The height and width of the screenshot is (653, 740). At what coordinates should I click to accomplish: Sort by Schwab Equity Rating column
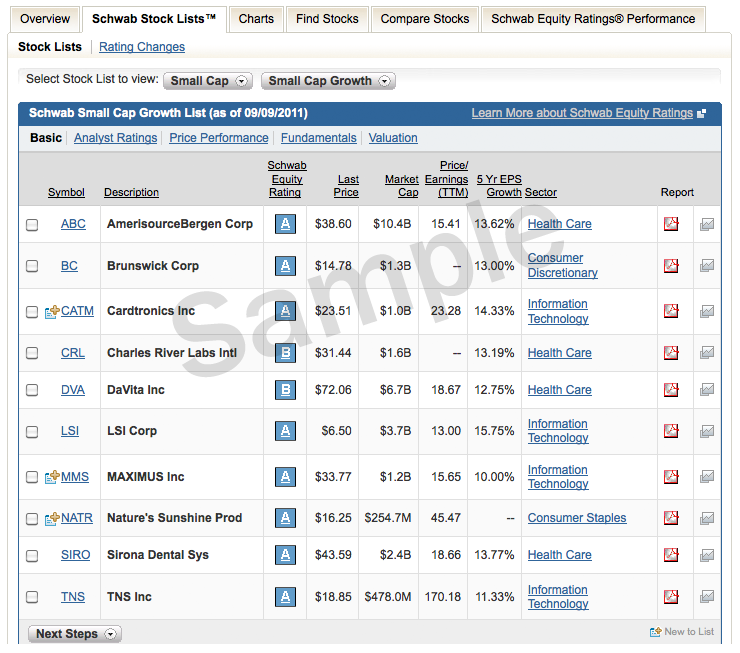coord(286,179)
